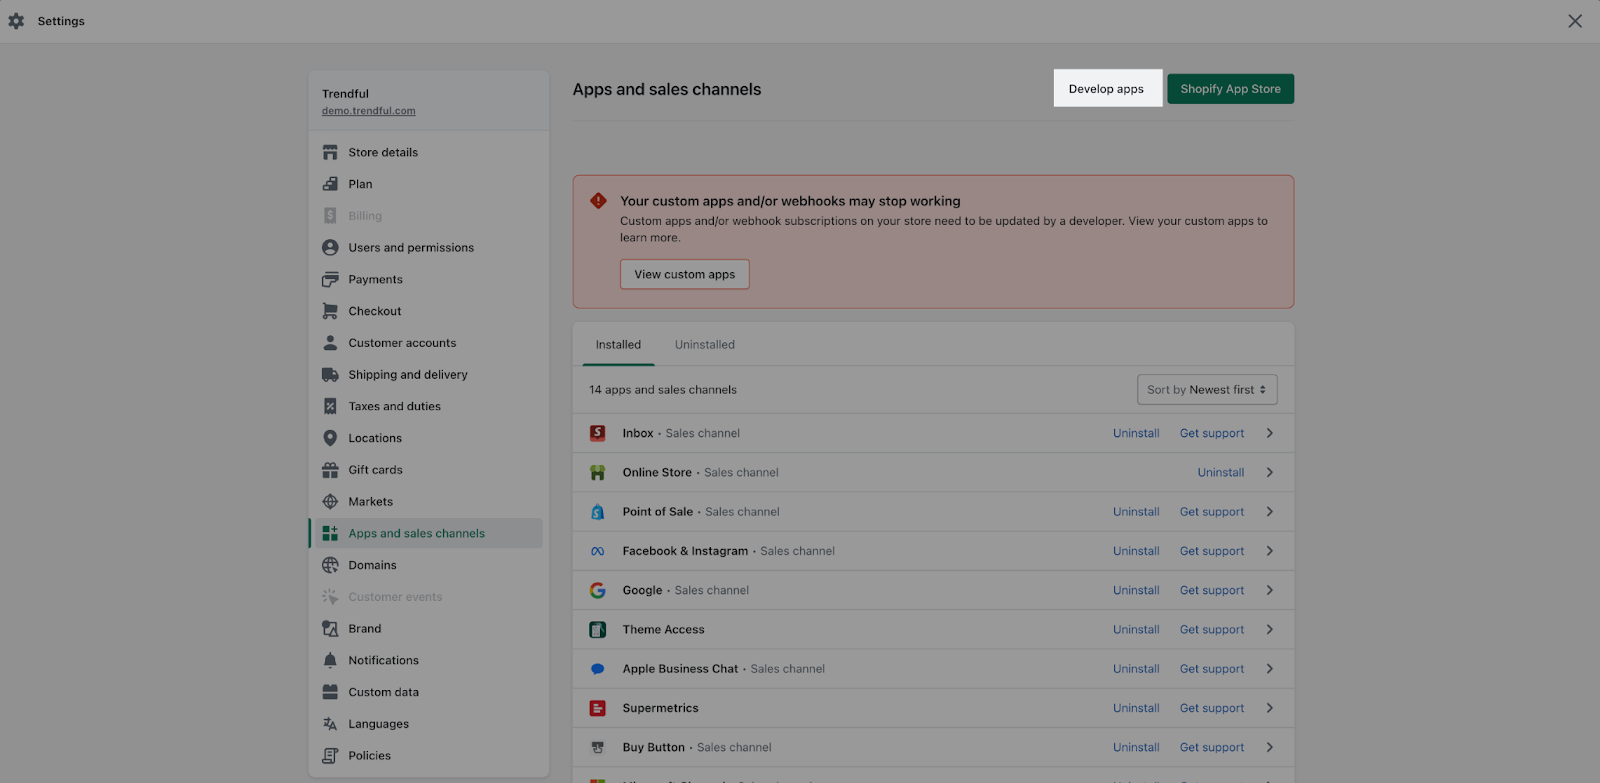
Task: Click the Apple Business Chat icon
Action: click(598, 669)
